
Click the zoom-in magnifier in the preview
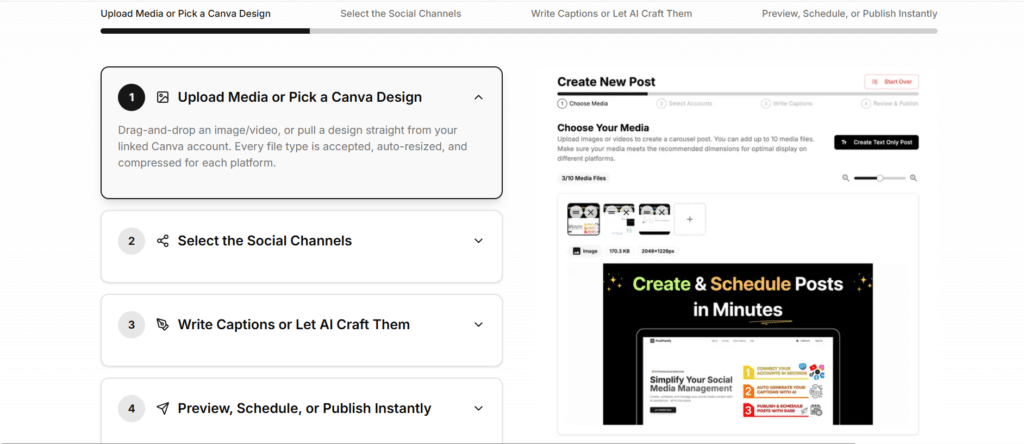tap(914, 178)
